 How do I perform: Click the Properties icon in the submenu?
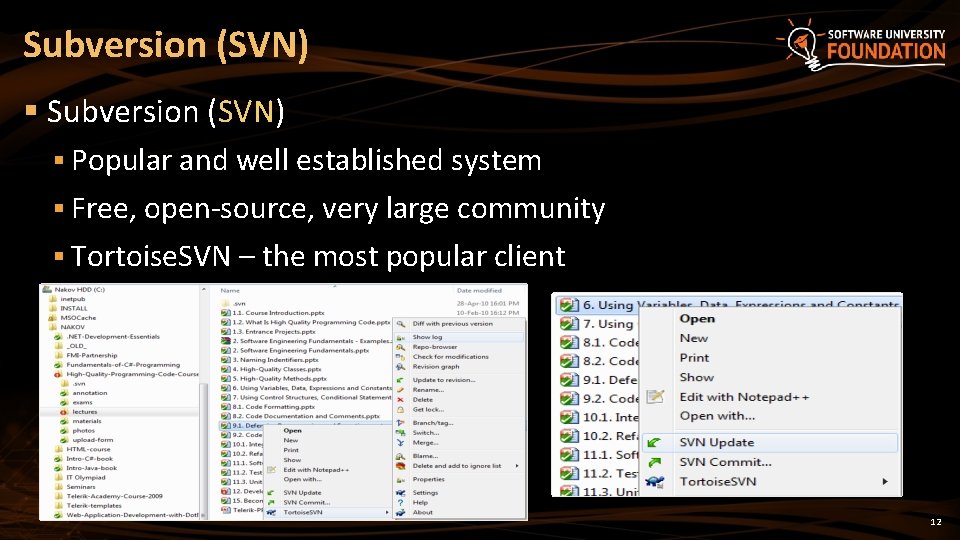400,479
